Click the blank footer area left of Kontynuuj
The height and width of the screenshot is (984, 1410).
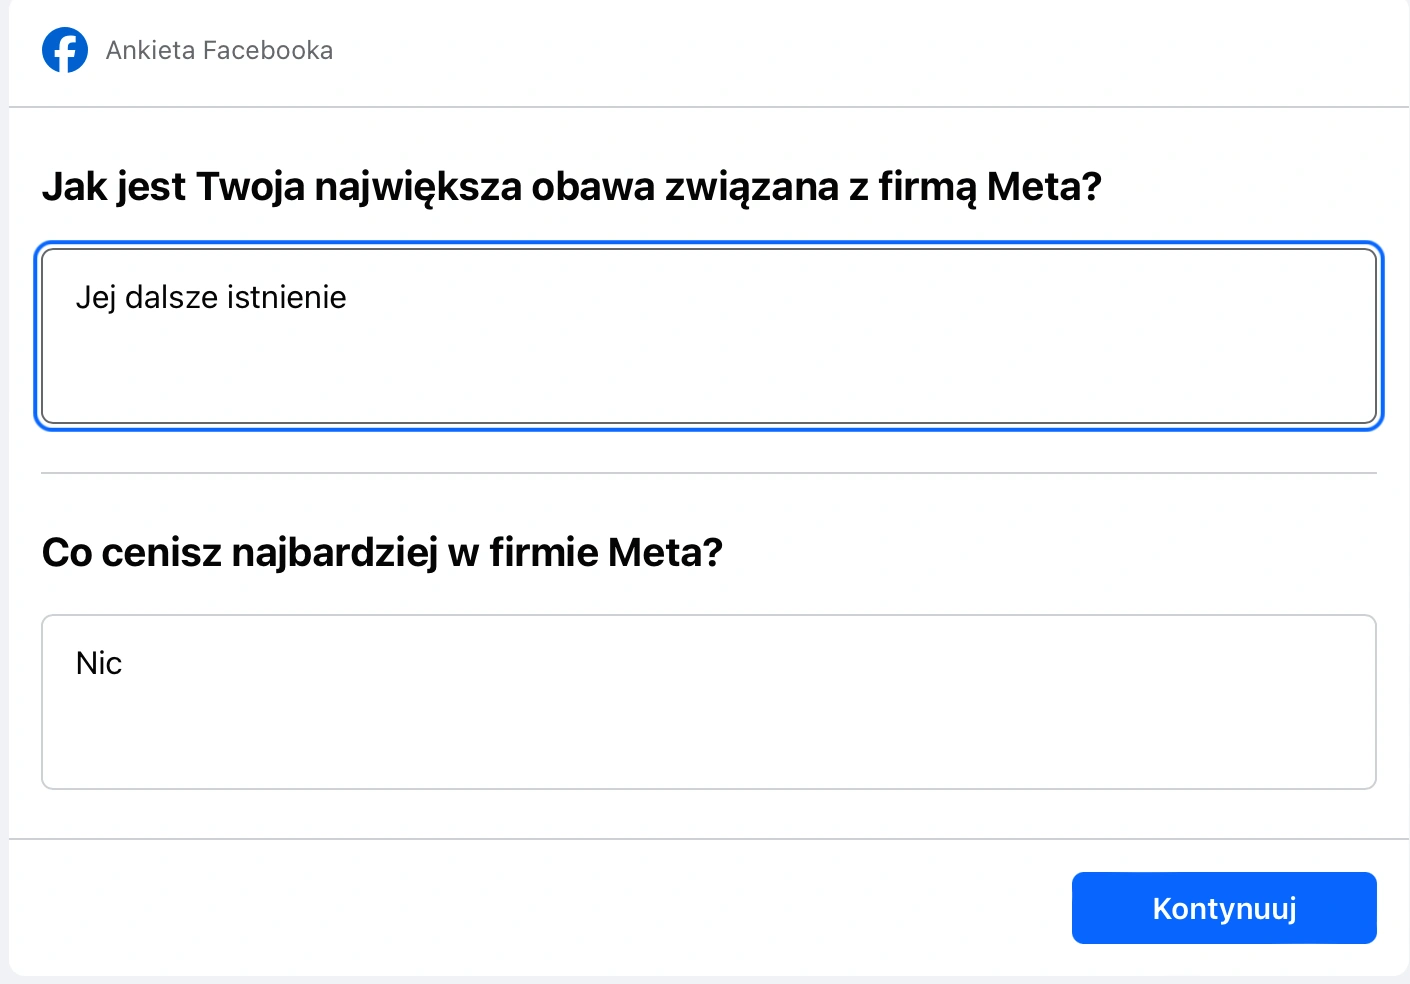point(540,908)
